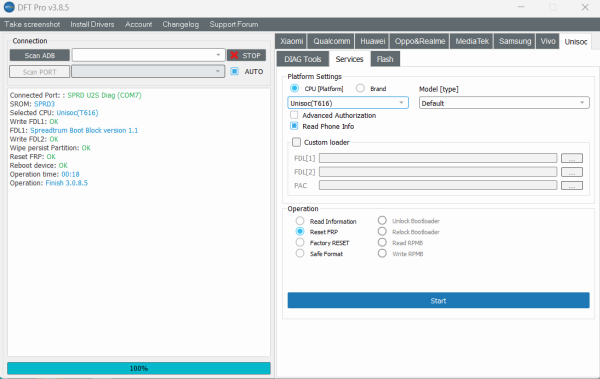Select the Services sub-tab
This screenshot has height=379, width=600.
[349, 59]
